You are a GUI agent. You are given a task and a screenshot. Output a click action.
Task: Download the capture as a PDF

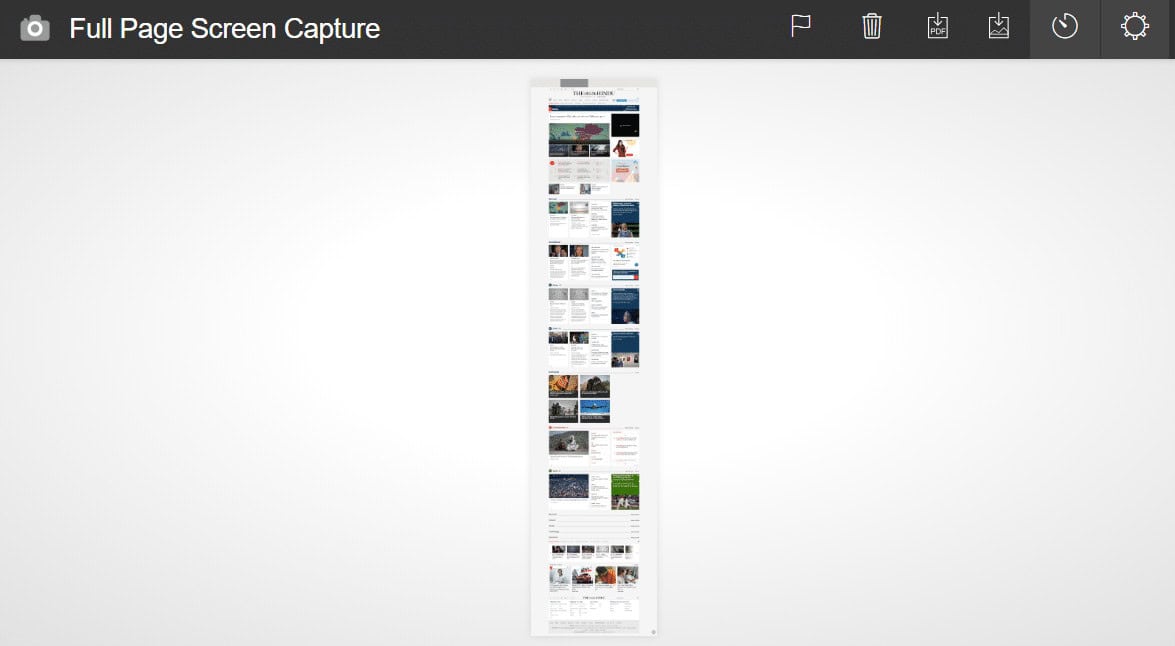[937, 27]
